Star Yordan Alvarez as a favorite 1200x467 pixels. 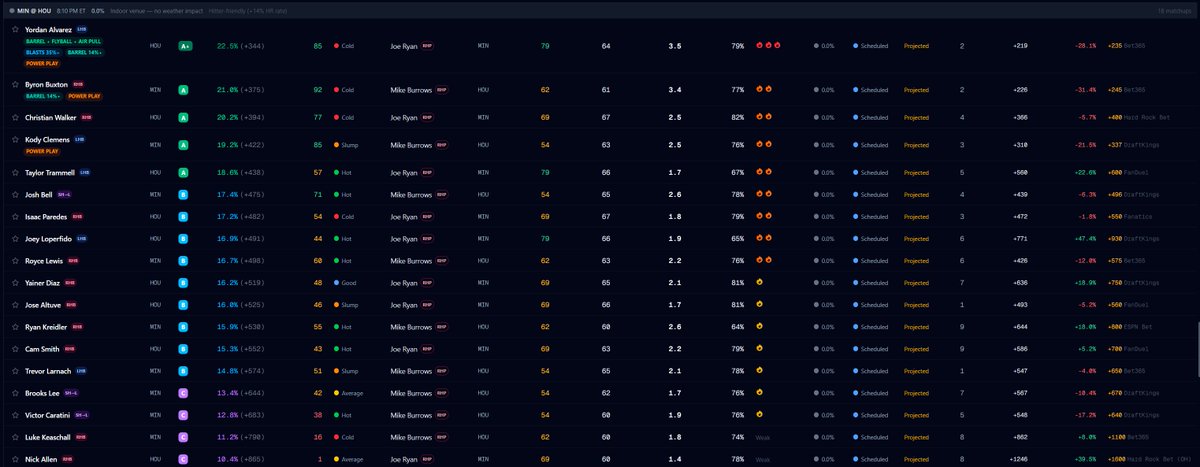(x=15, y=30)
